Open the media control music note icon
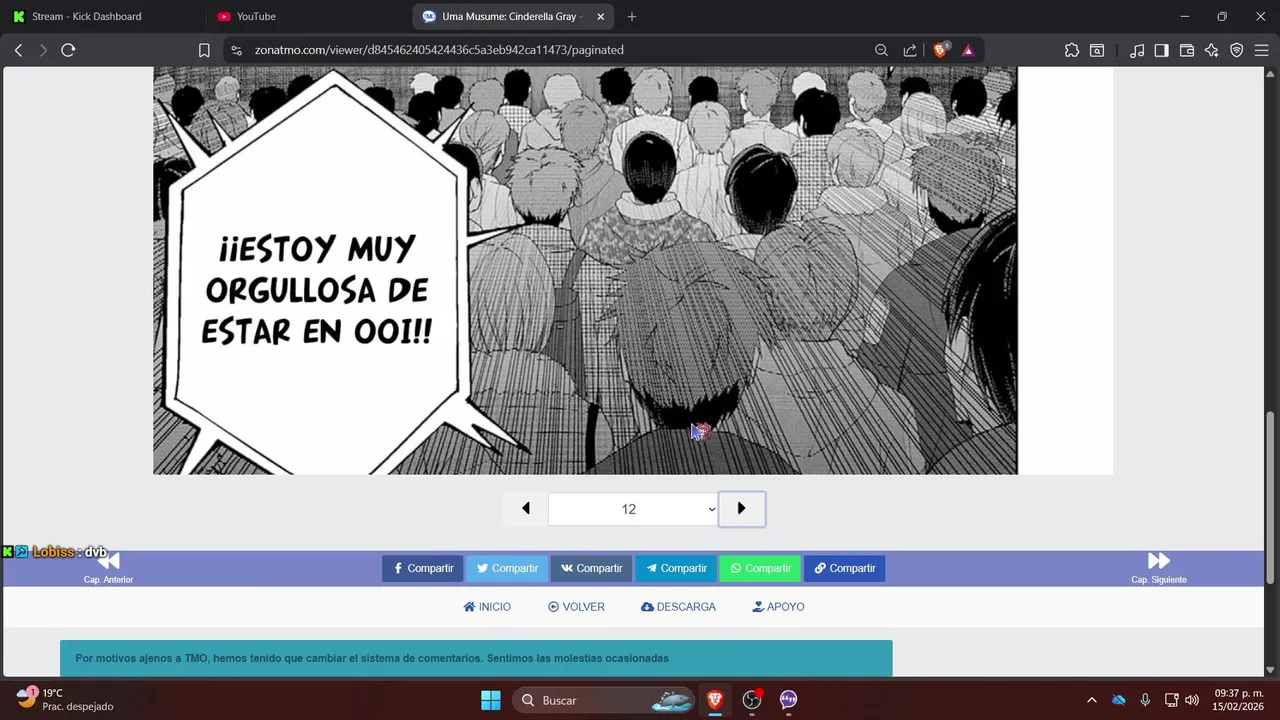 pos(1137,50)
